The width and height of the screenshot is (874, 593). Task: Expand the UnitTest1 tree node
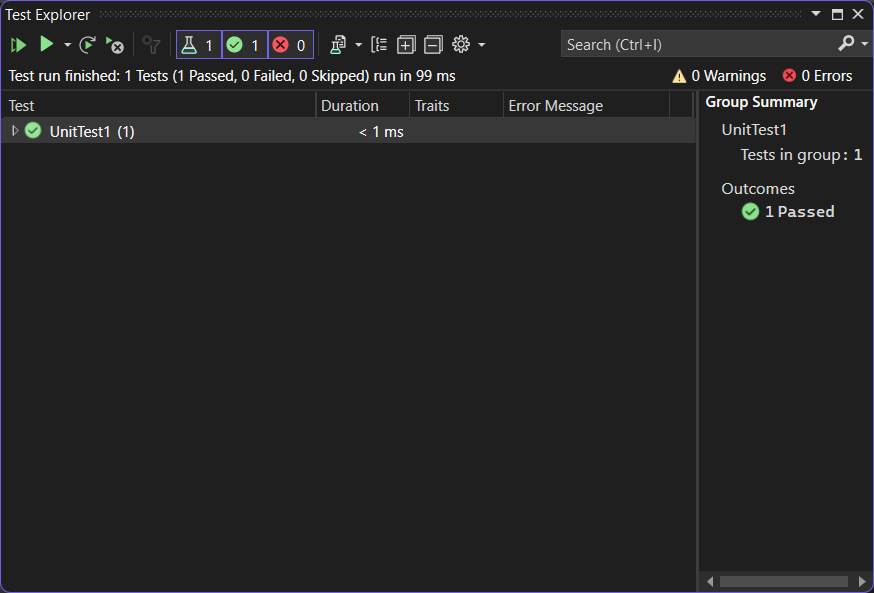pos(15,131)
